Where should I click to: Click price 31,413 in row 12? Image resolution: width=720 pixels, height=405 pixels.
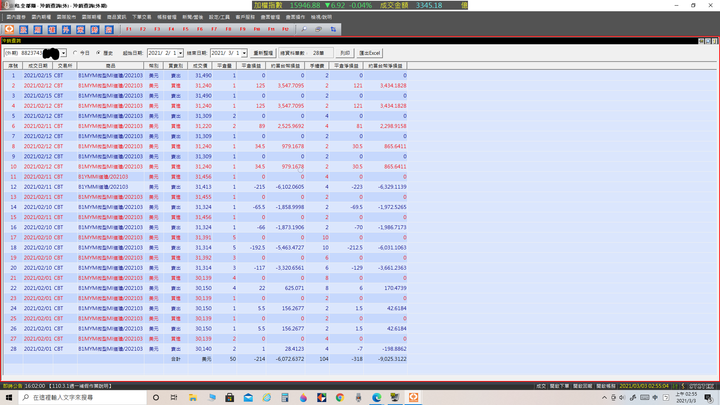pyautogui.click(x=203, y=187)
